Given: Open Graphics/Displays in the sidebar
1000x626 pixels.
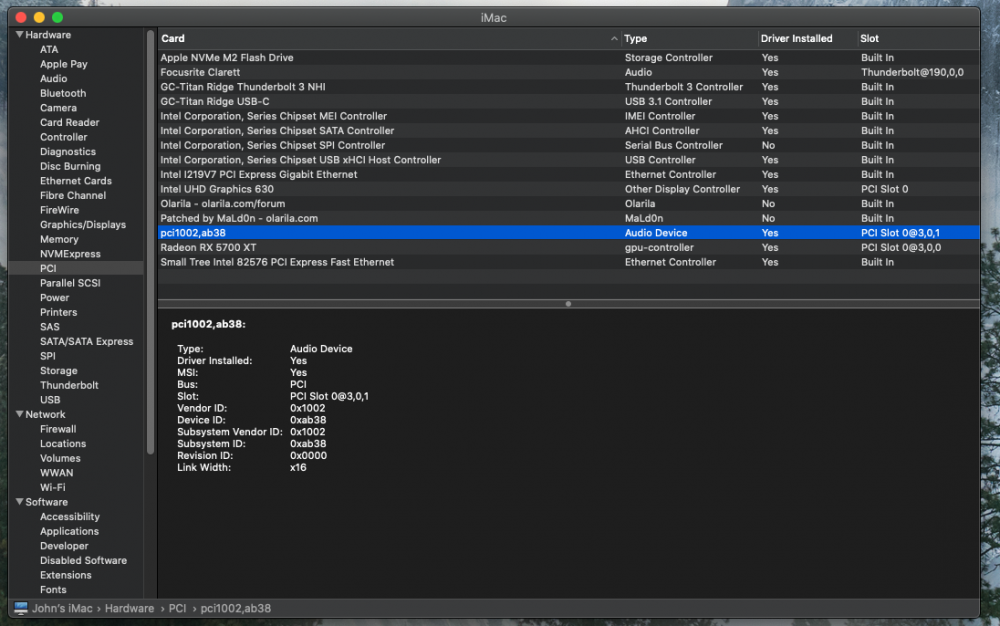Looking at the screenshot, I should click(x=83, y=224).
